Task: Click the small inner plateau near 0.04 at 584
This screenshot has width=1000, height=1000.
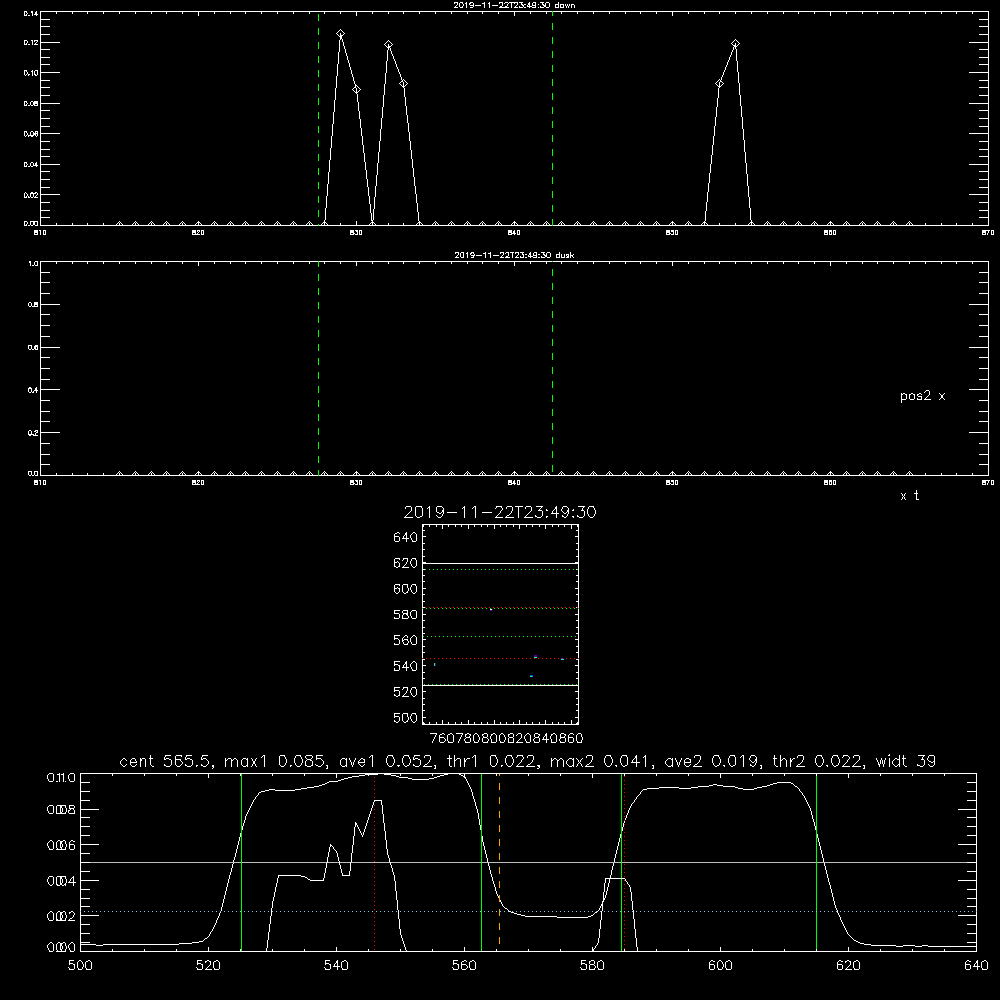Action: [616, 879]
